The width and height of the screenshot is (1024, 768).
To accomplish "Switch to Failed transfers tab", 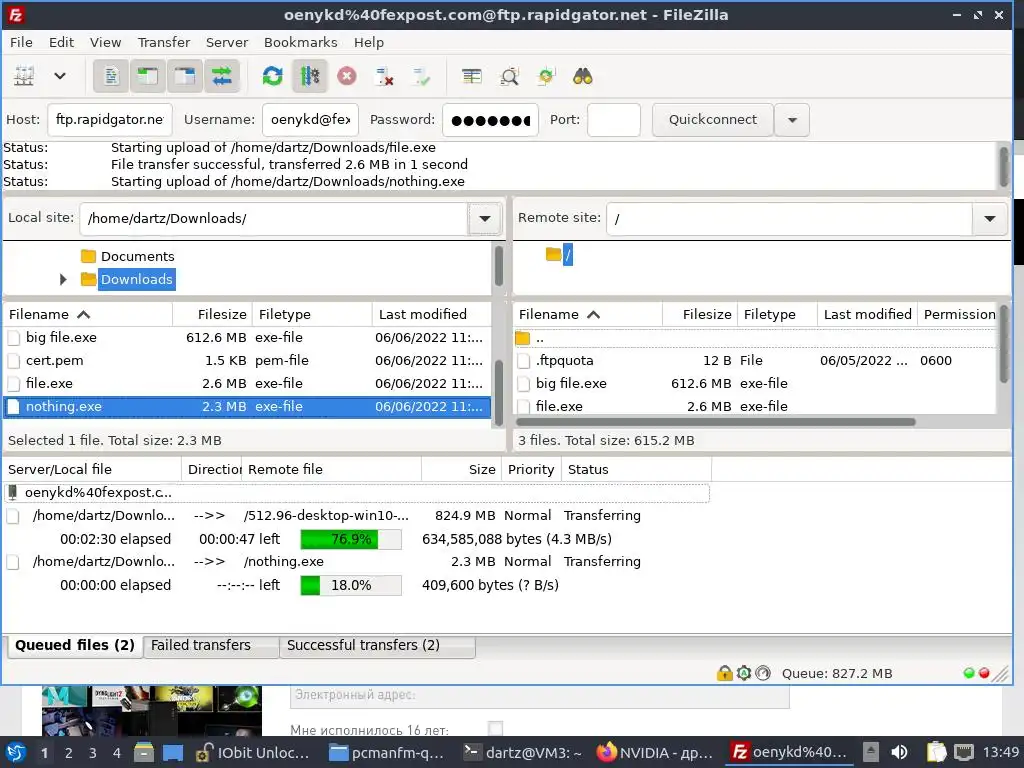I will click(x=210, y=645).
